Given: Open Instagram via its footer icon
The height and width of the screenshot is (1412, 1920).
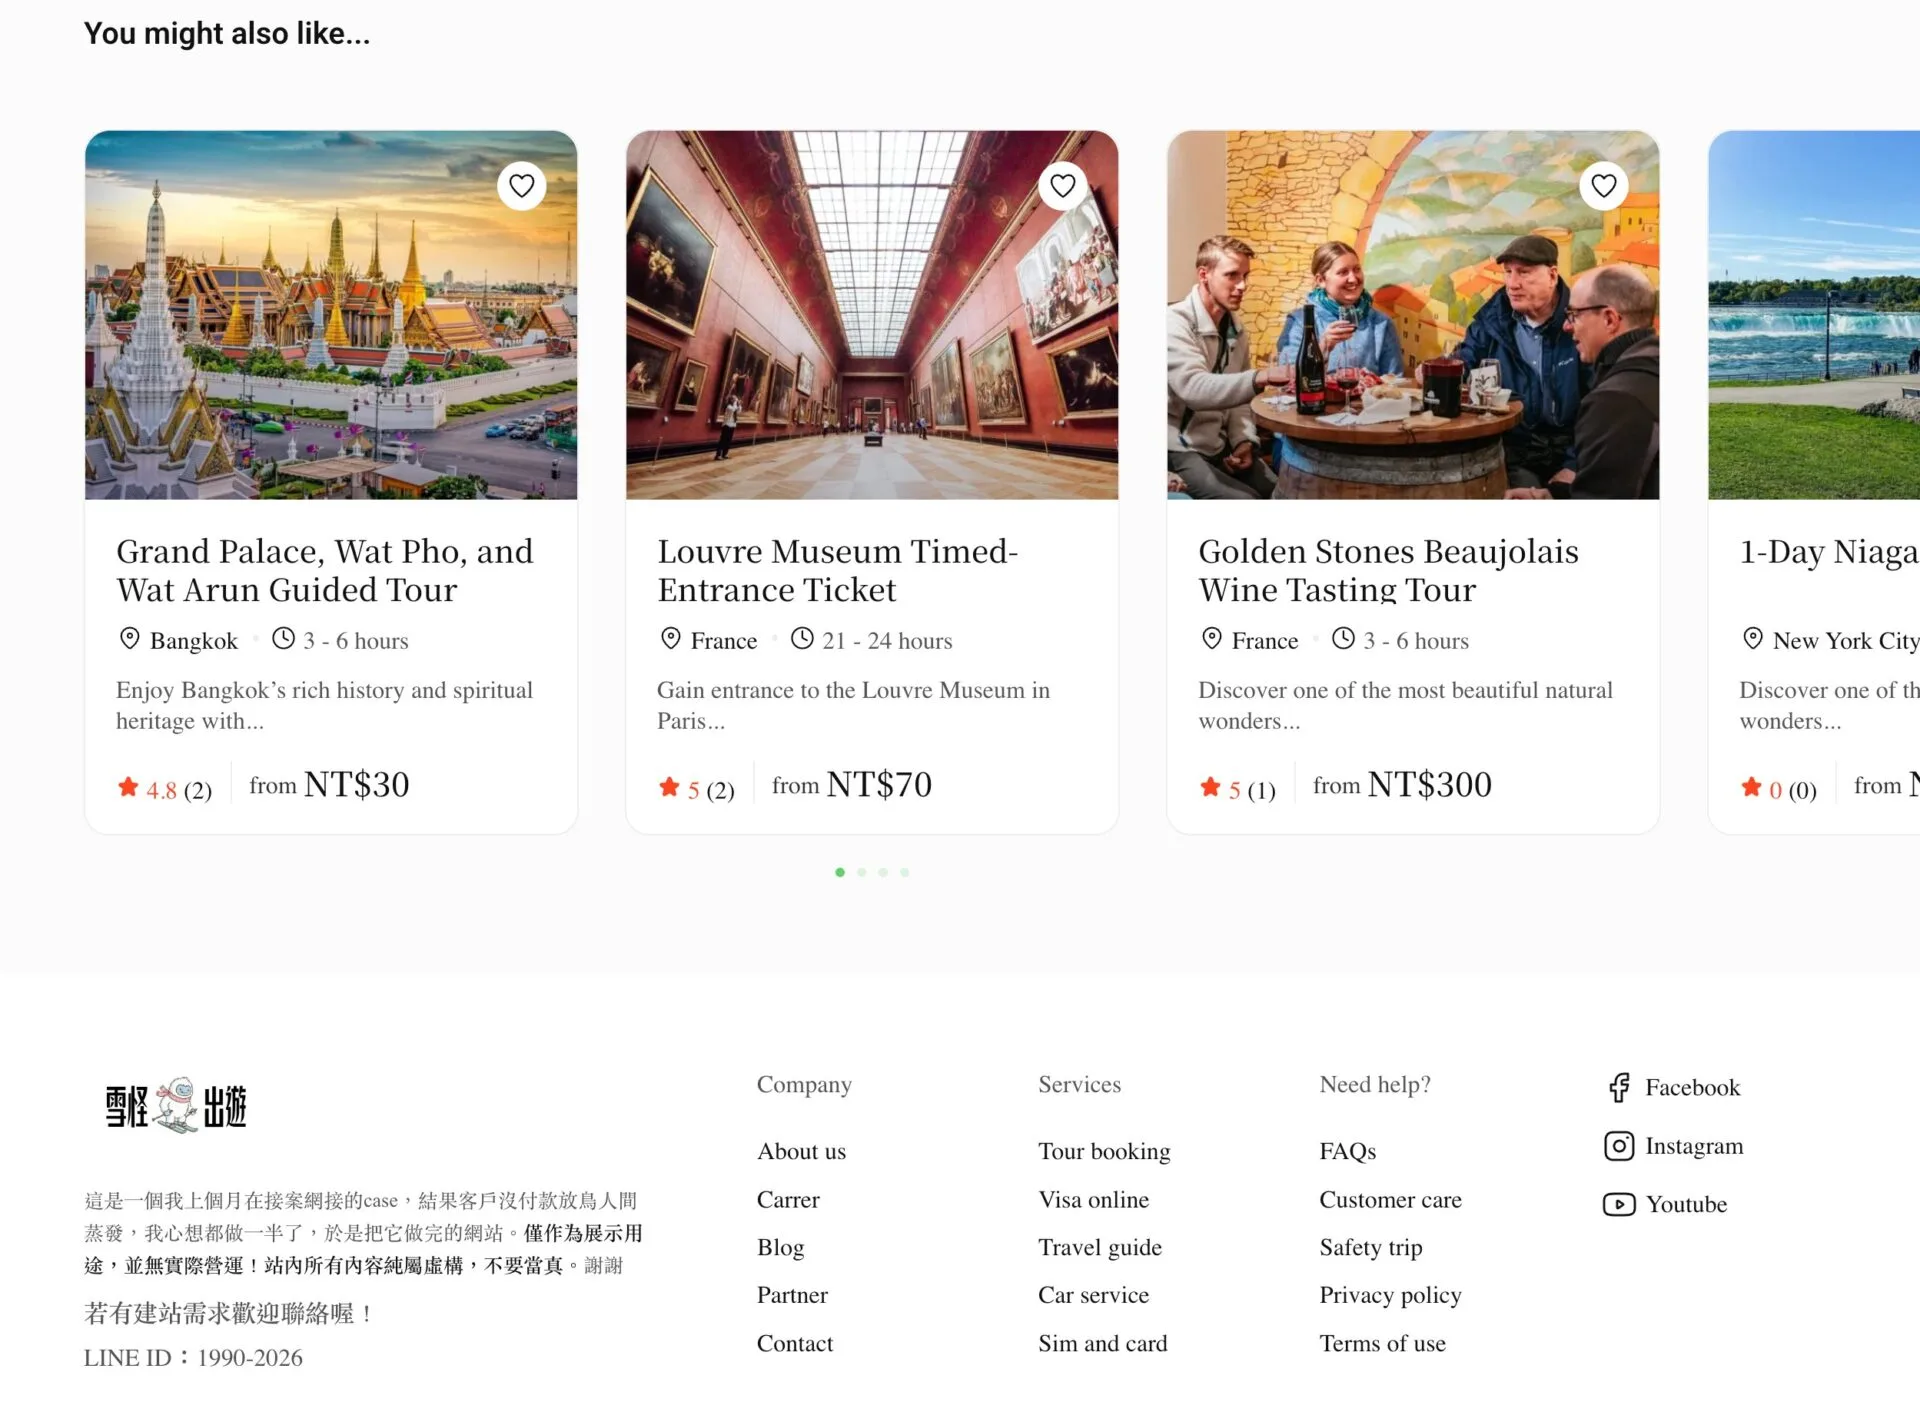Looking at the screenshot, I should [x=1619, y=1146].
